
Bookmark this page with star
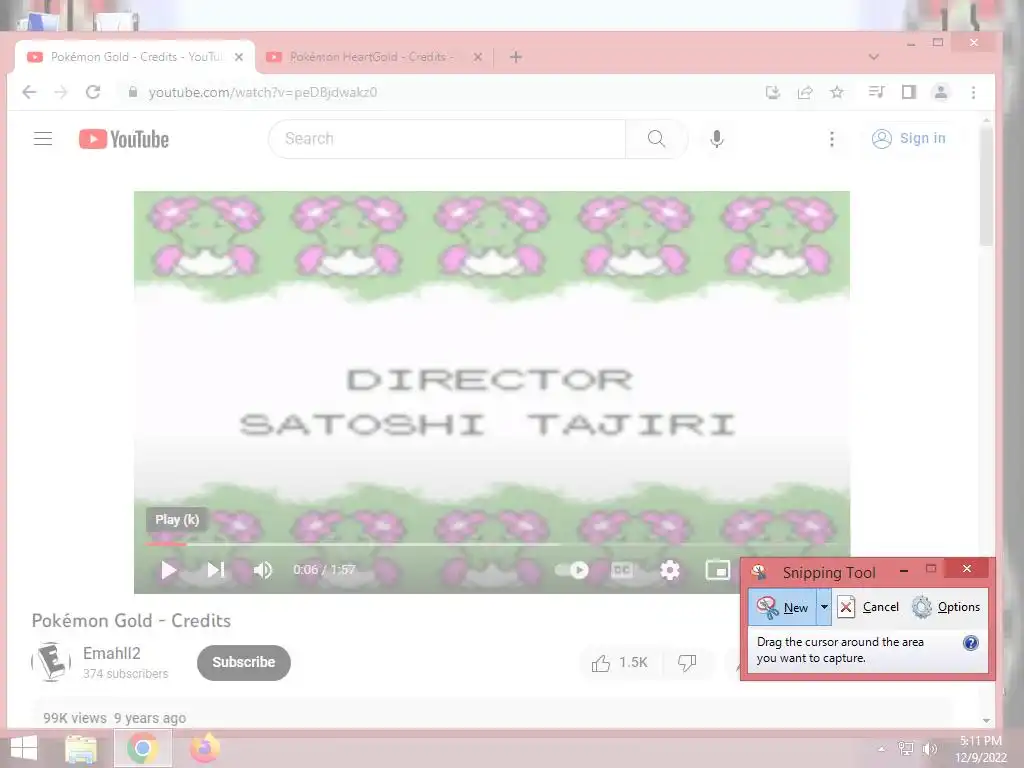(837, 92)
